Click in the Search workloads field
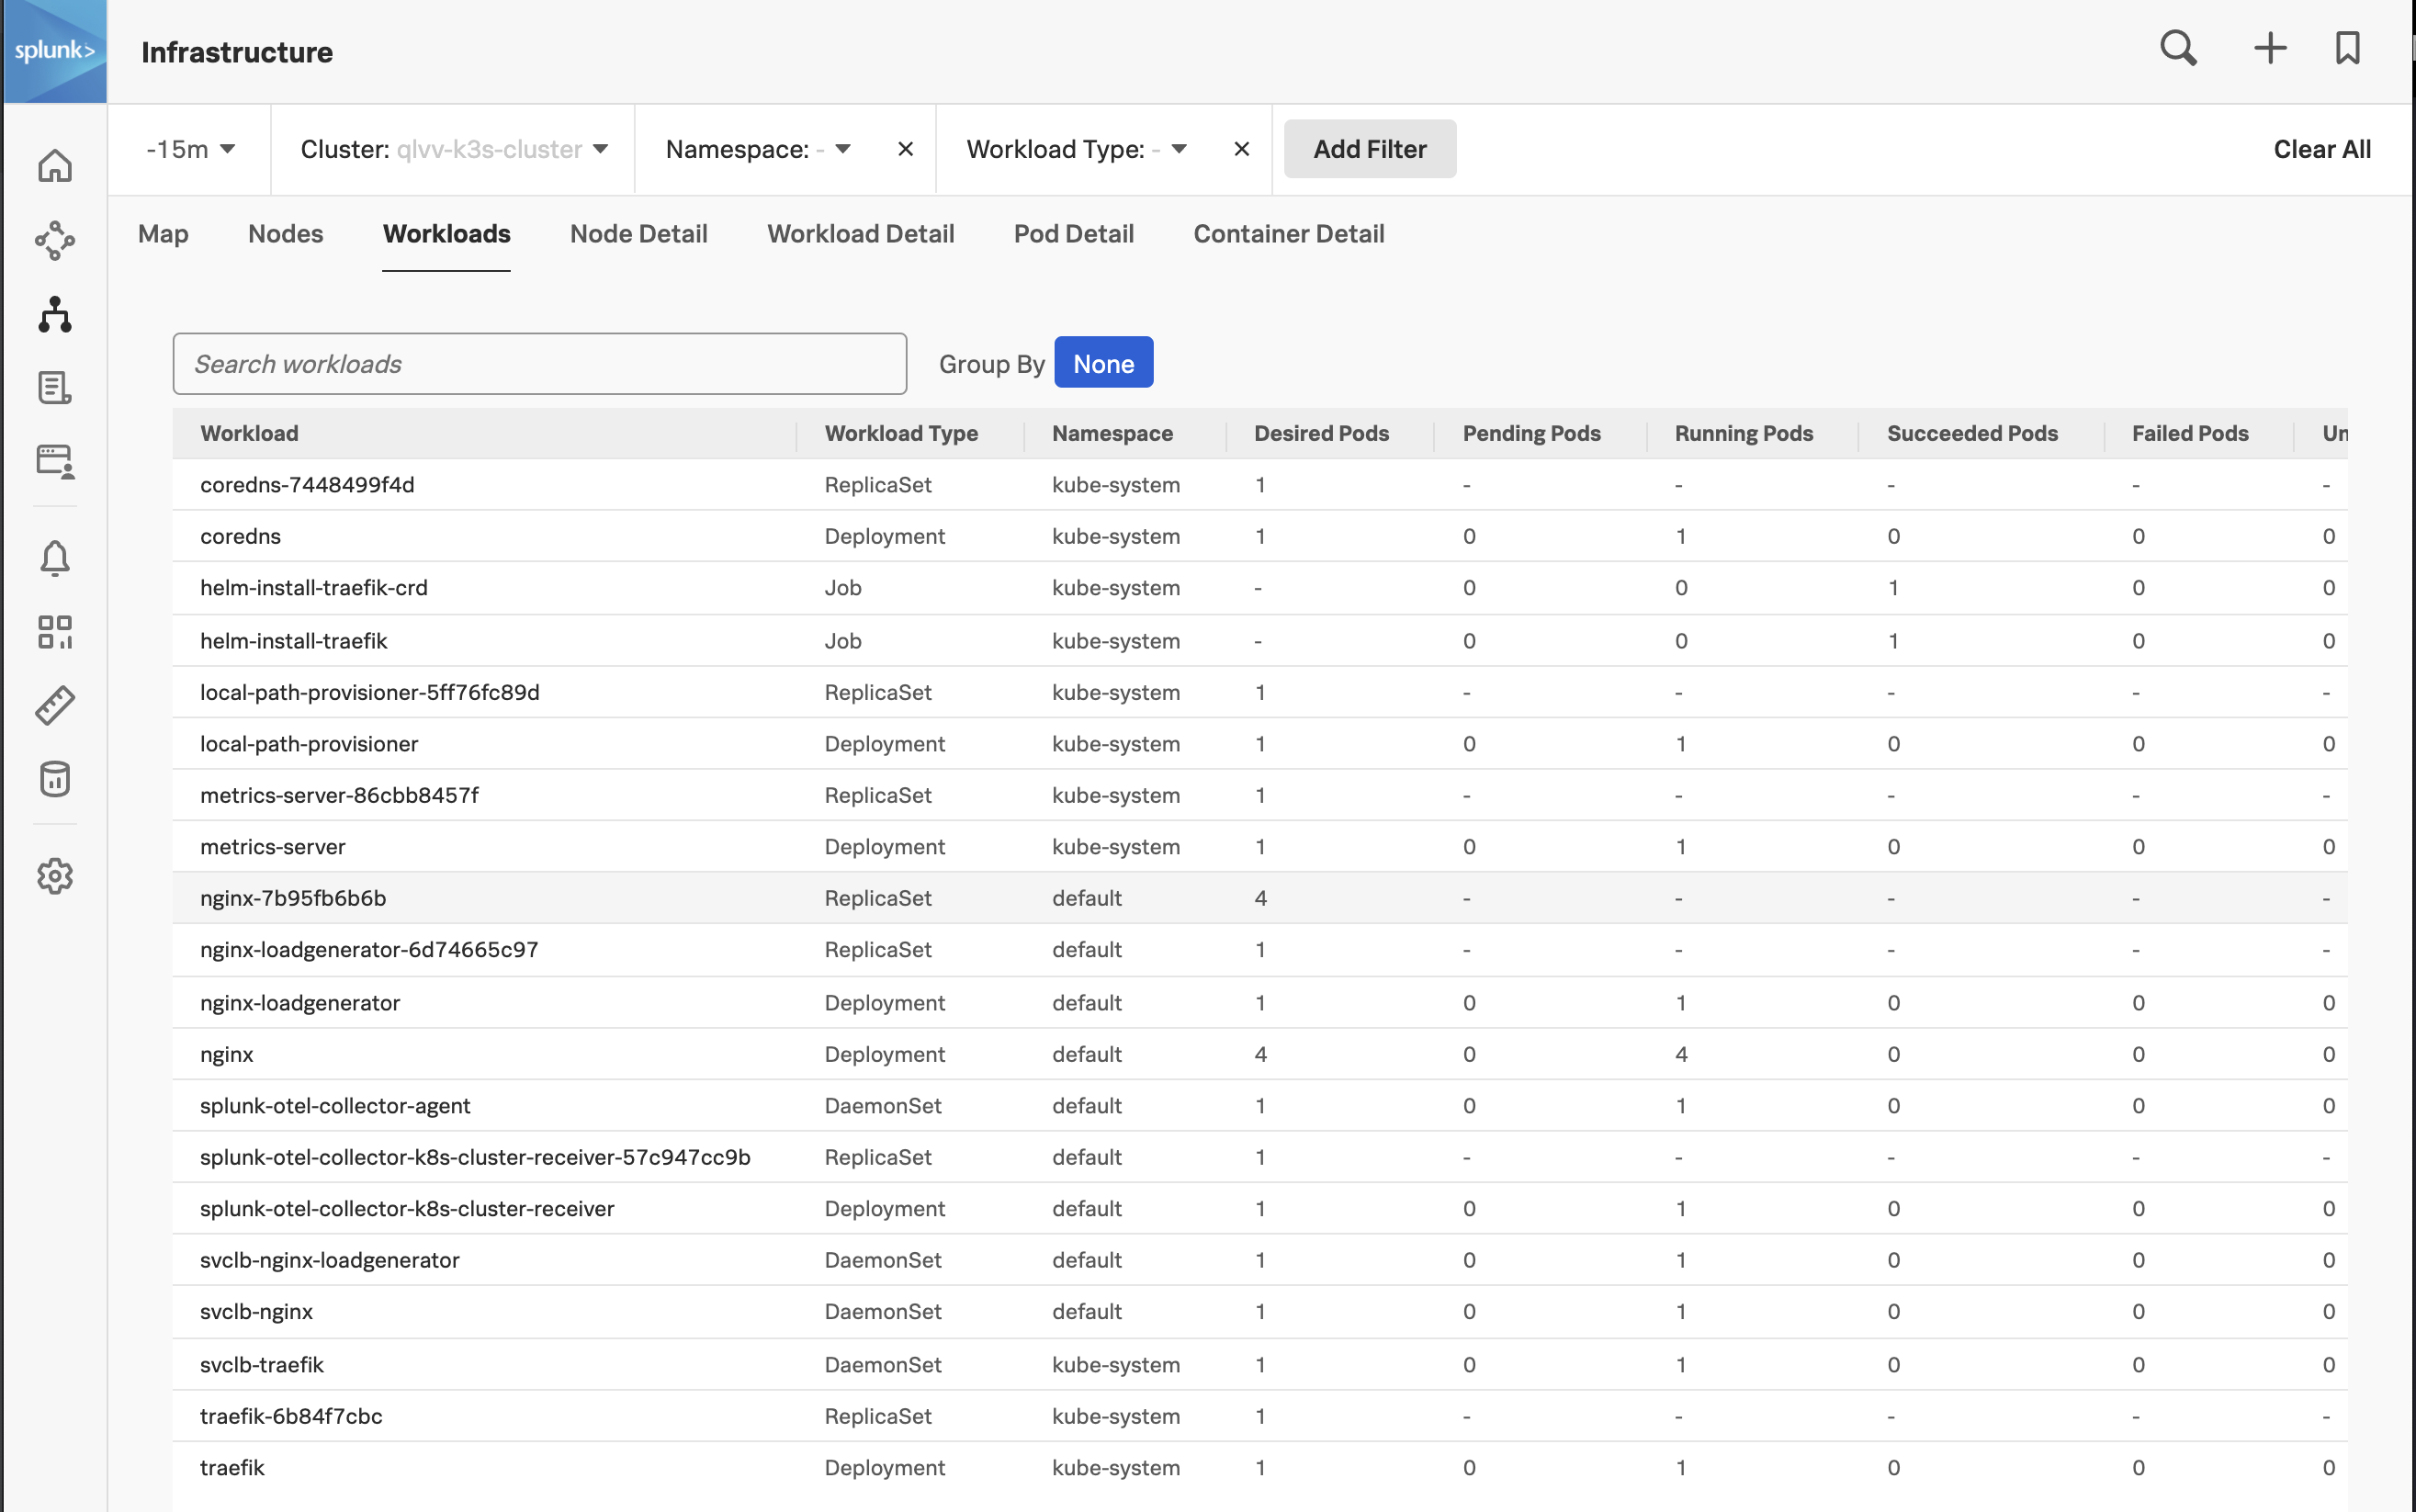The image size is (2416, 1512). coord(539,363)
